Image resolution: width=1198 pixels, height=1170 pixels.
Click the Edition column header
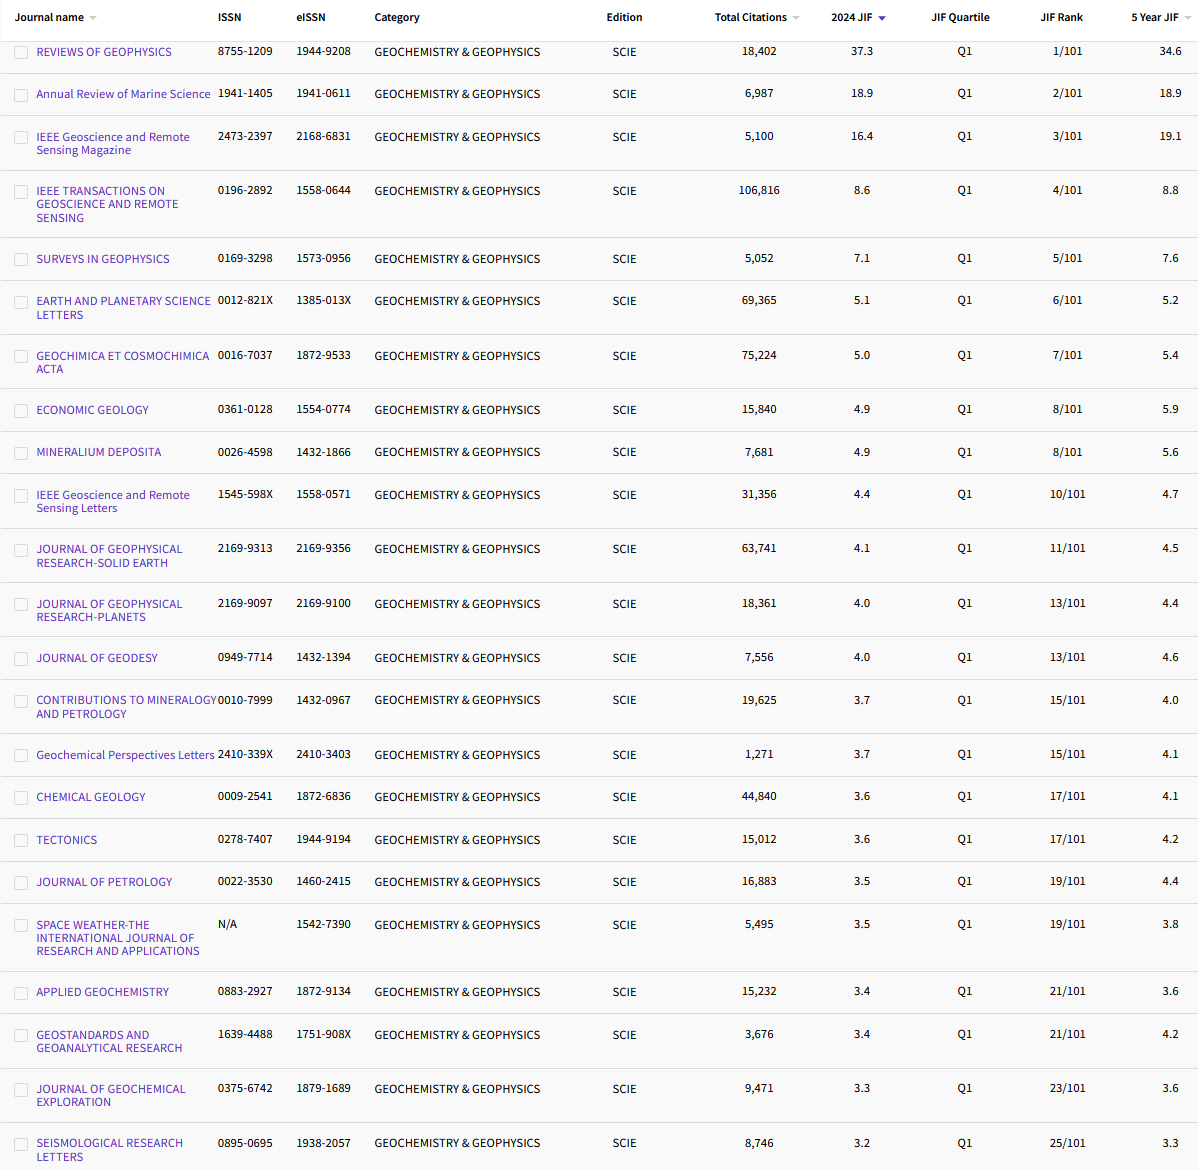pos(624,17)
